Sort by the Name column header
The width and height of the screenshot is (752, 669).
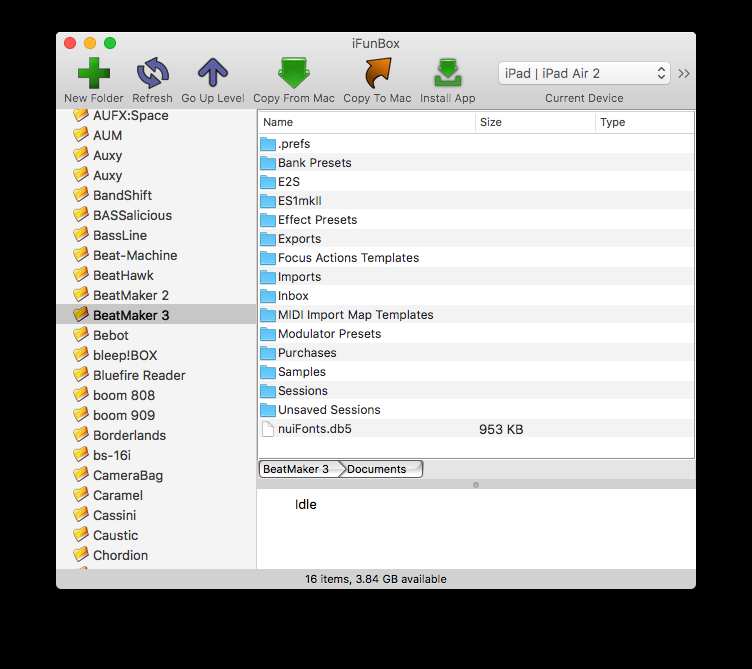click(x=366, y=122)
